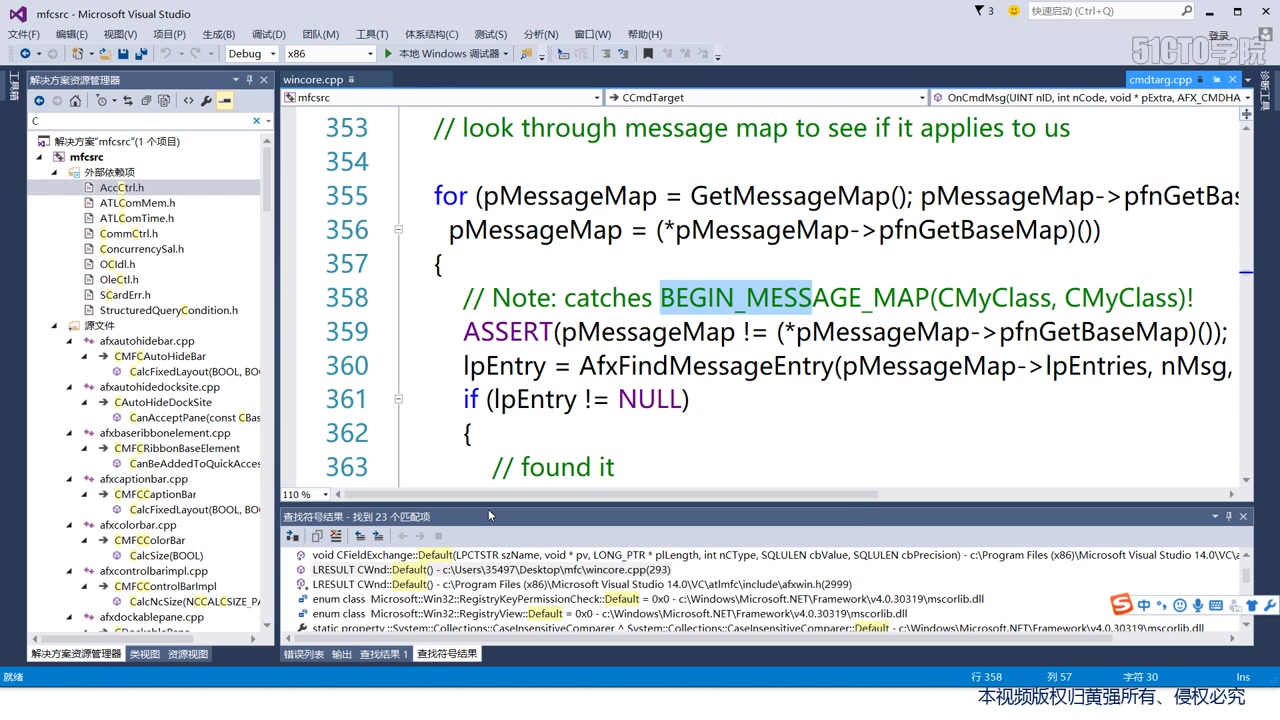Image resolution: width=1280 pixels, height=720 pixels.
Task: Open the 文件(F) menu
Action: [x=24, y=34]
